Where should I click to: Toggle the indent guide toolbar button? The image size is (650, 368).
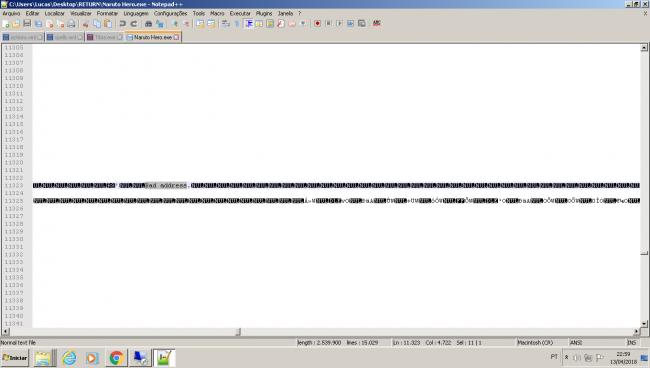[248, 24]
